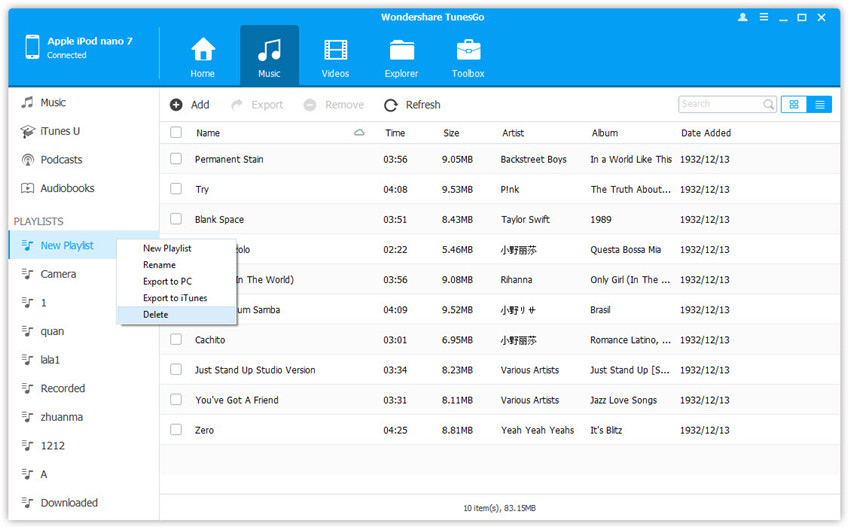Switch to list view layout

coord(819,104)
